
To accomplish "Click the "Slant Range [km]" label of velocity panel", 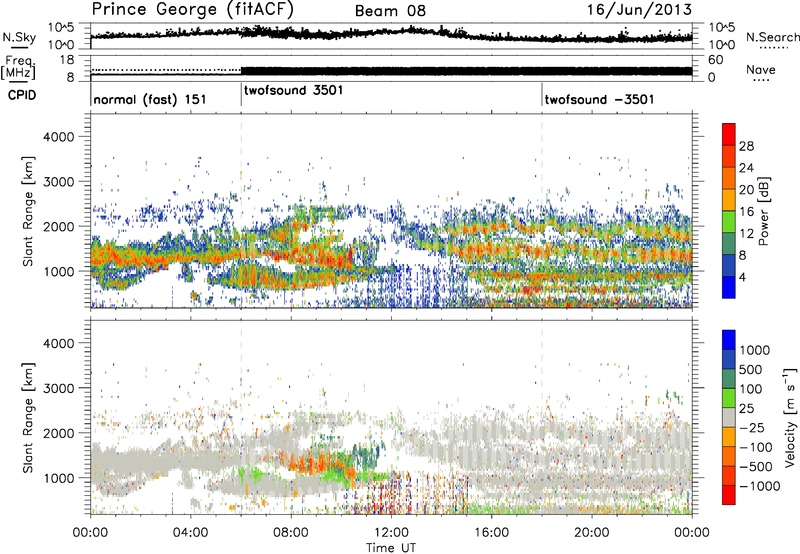I will pyautogui.click(x=28, y=417).
